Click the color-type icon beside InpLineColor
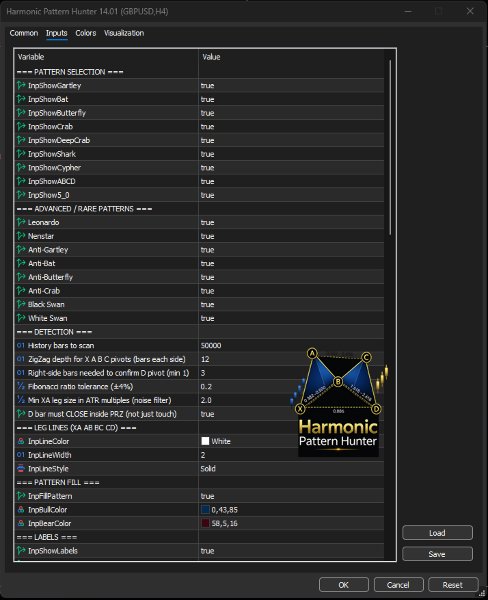The width and height of the screenshot is (488, 600). coord(21,441)
